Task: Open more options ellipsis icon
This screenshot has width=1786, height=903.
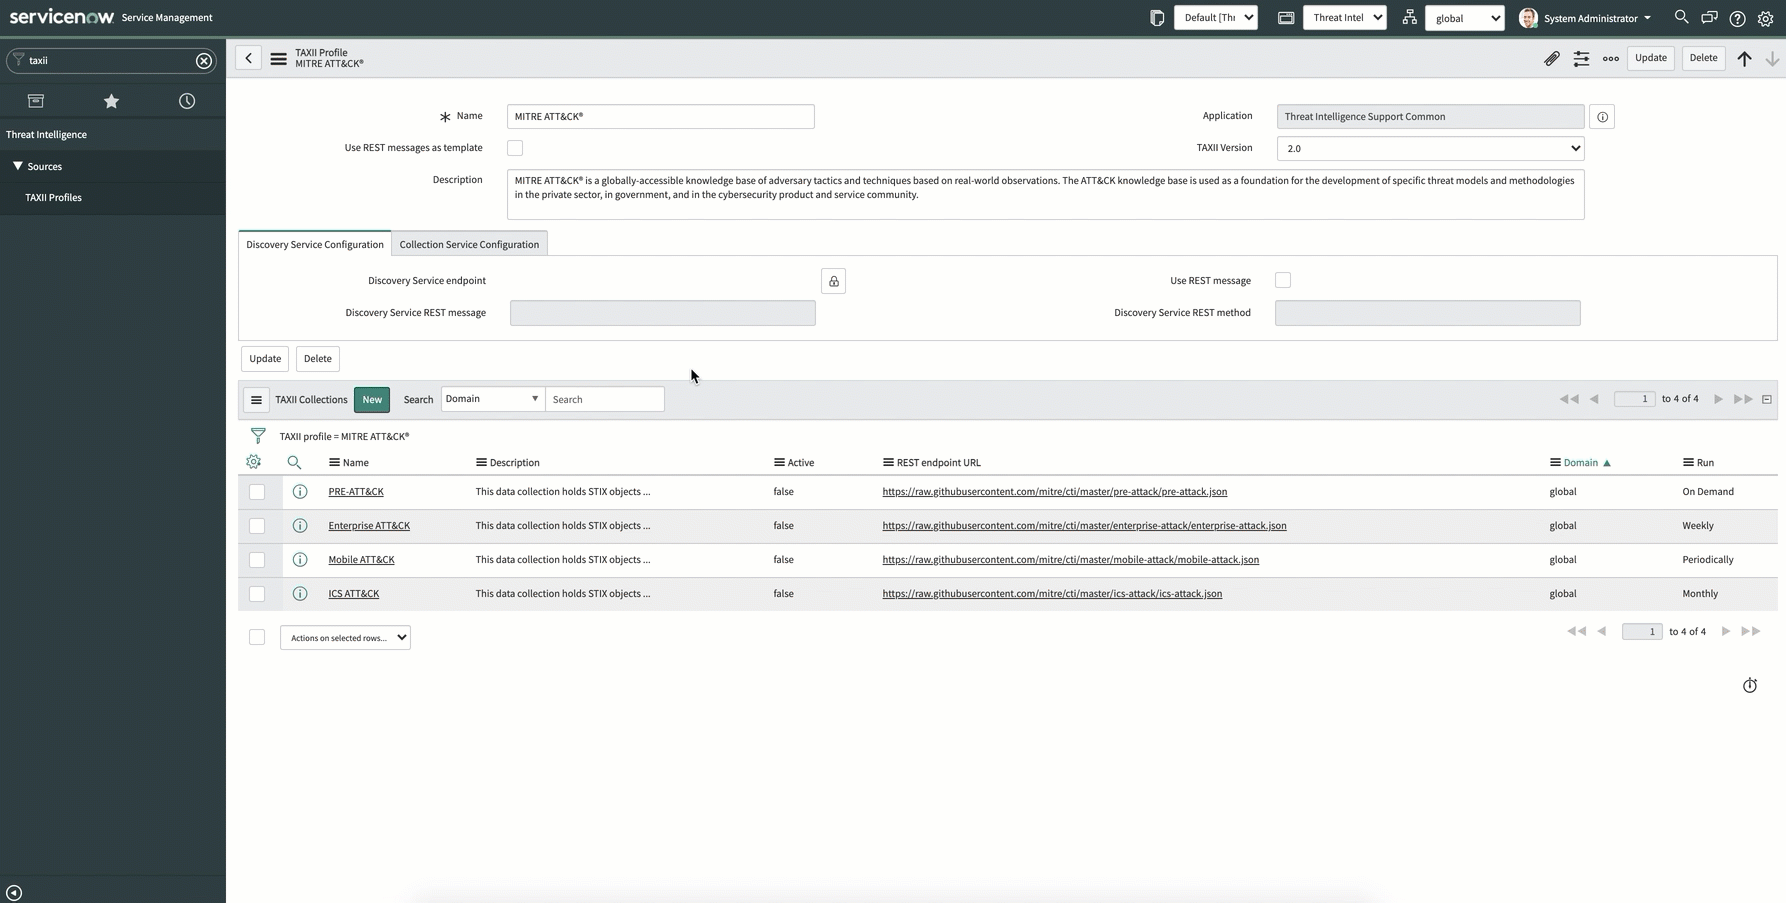Action: click(1611, 59)
